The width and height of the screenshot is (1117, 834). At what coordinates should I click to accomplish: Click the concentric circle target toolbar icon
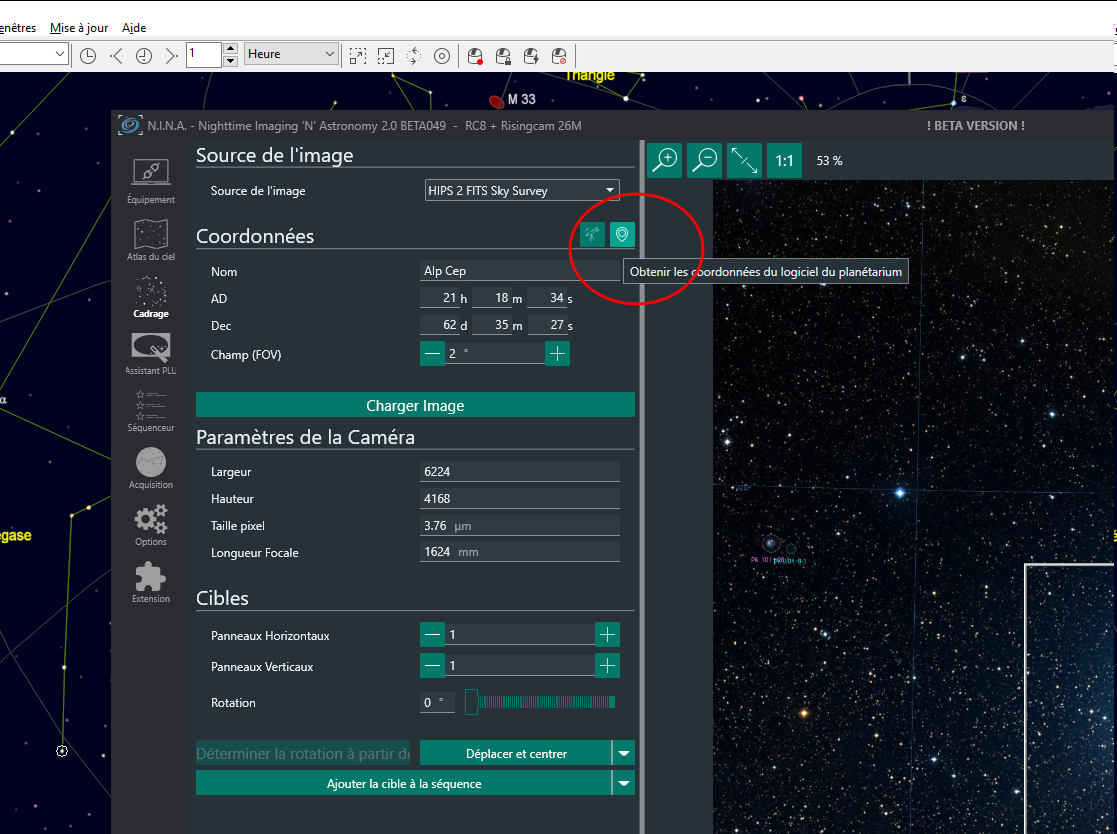pos(442,56)
